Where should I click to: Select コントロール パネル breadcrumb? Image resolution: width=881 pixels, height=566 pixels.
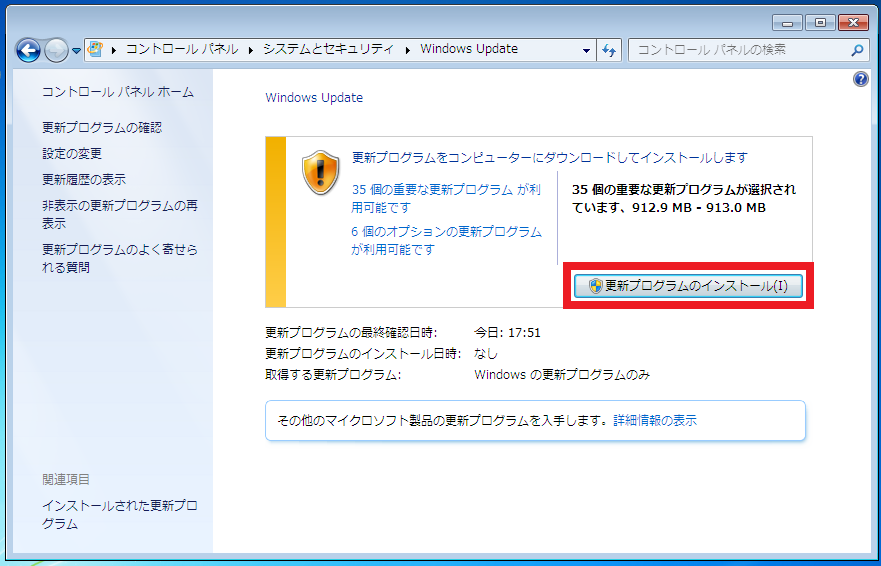182,49
